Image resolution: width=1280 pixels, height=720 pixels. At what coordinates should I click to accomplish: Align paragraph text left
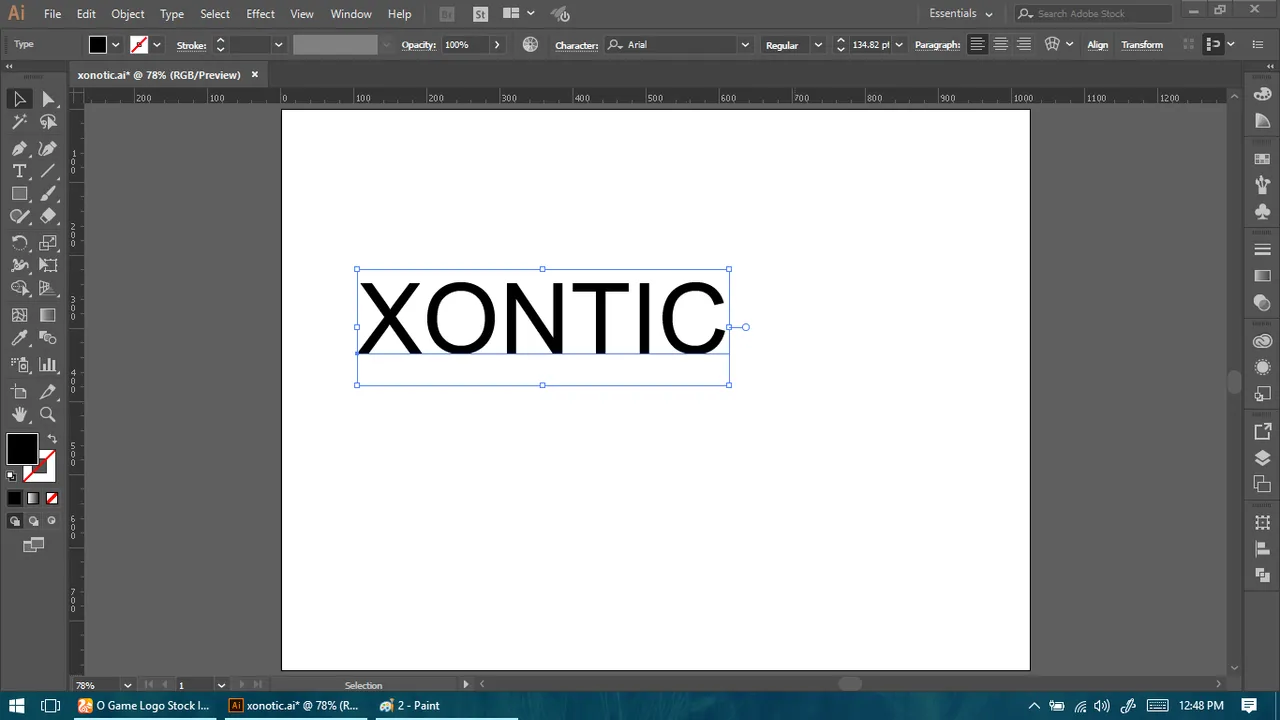coord(977,45)
